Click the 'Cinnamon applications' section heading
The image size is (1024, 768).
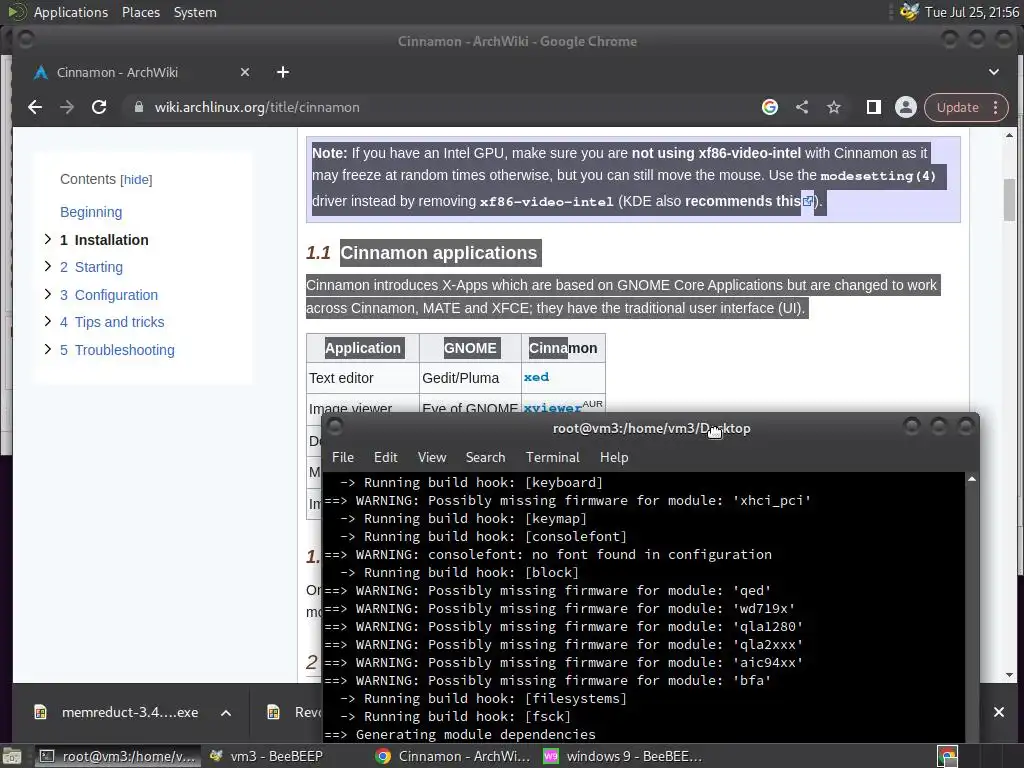click(x=439, y=253)
